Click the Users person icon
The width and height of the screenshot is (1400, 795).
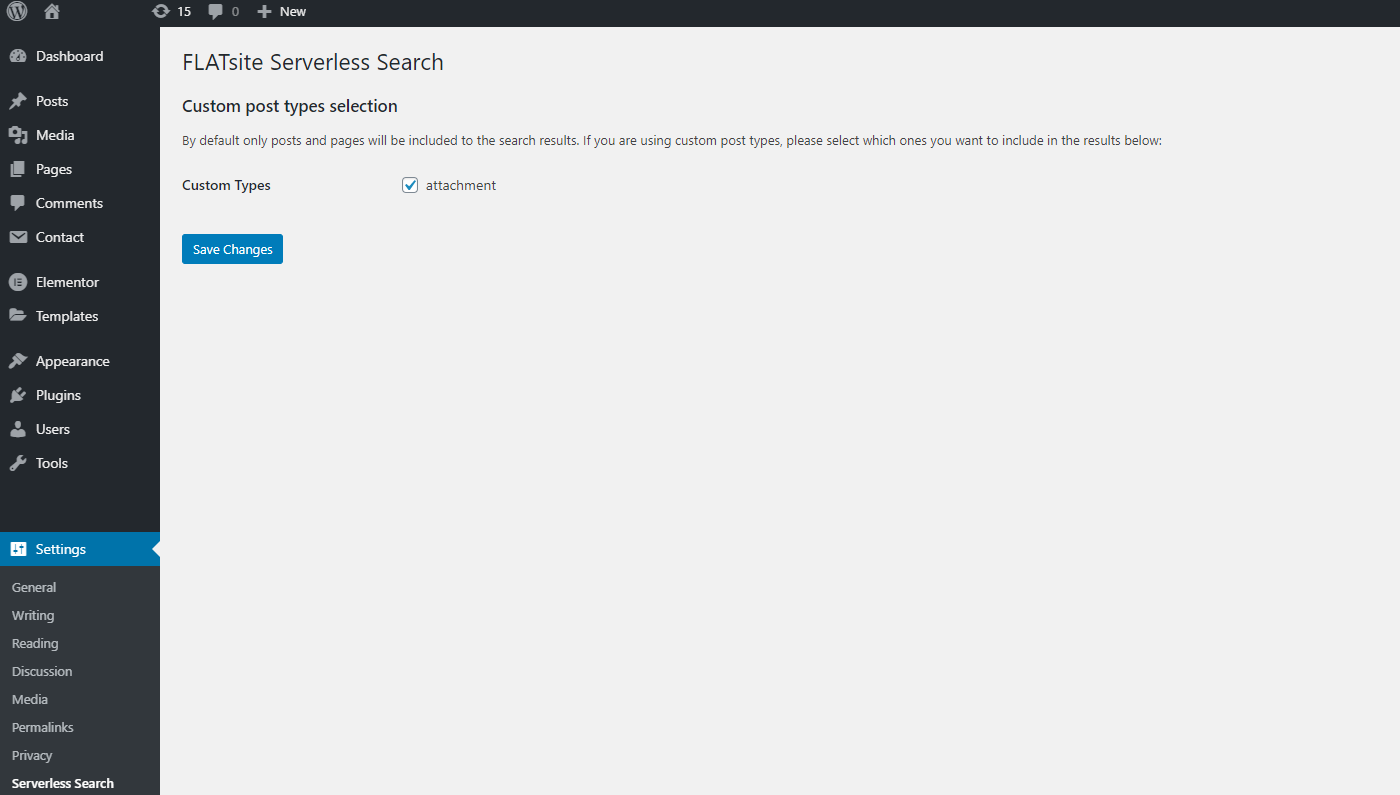18,429
